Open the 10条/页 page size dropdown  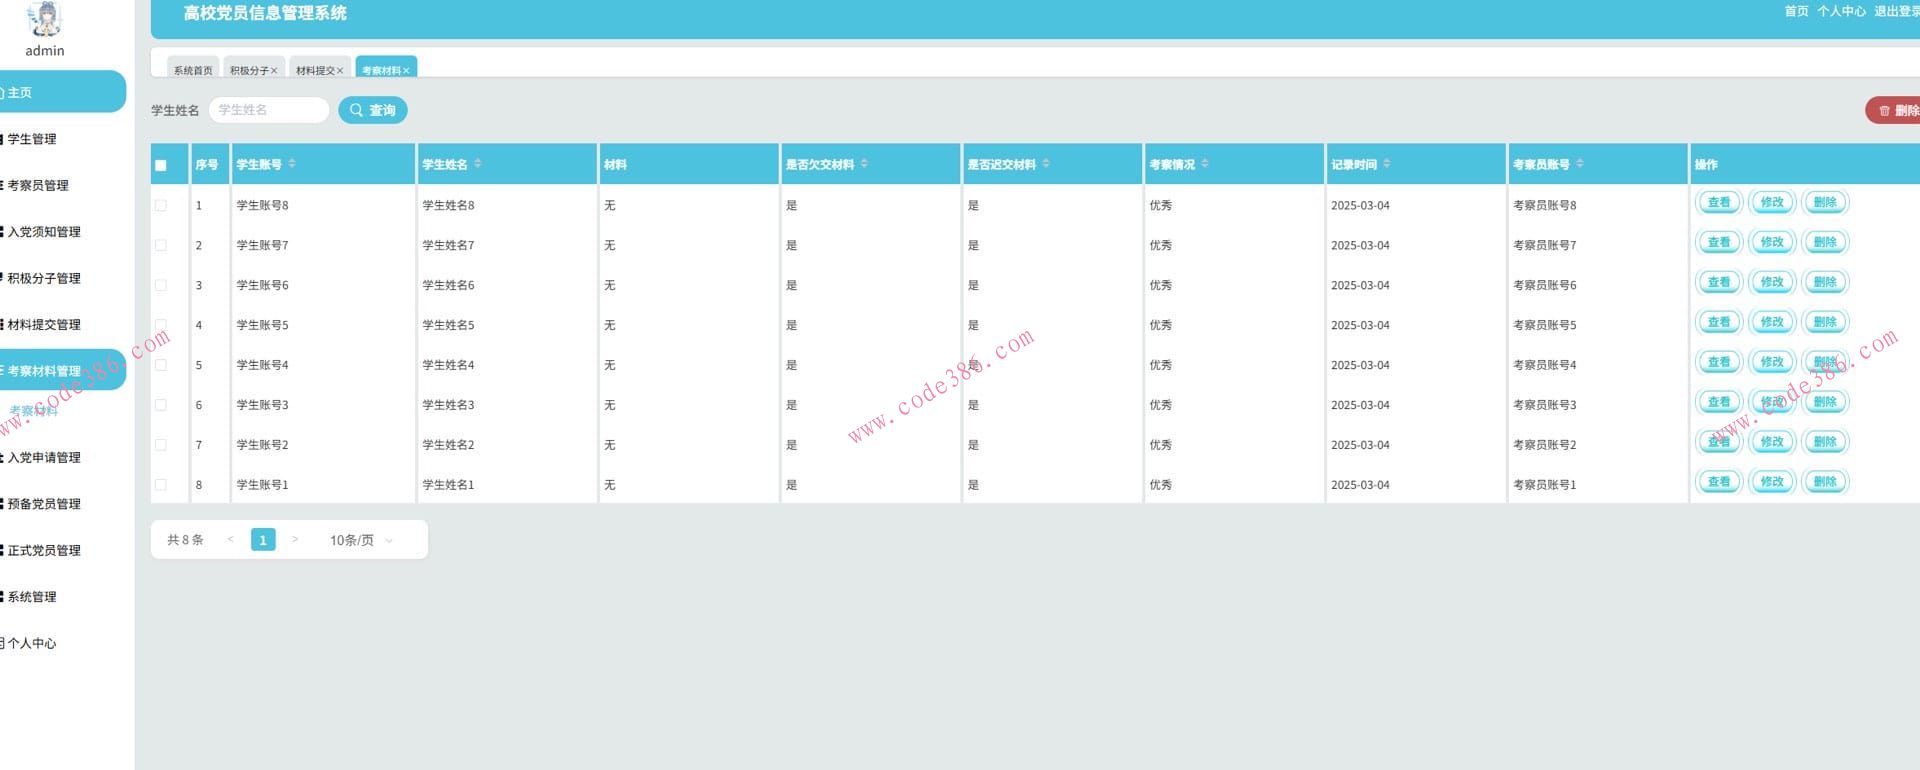361,540
